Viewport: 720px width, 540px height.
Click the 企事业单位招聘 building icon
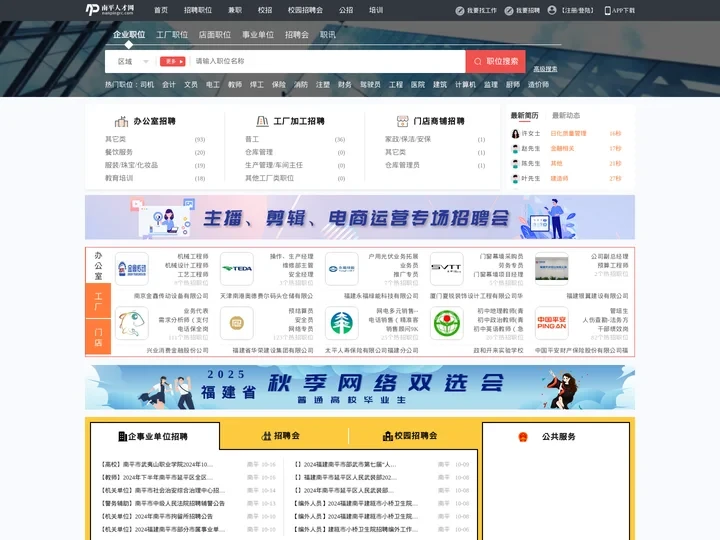(122, 436)
